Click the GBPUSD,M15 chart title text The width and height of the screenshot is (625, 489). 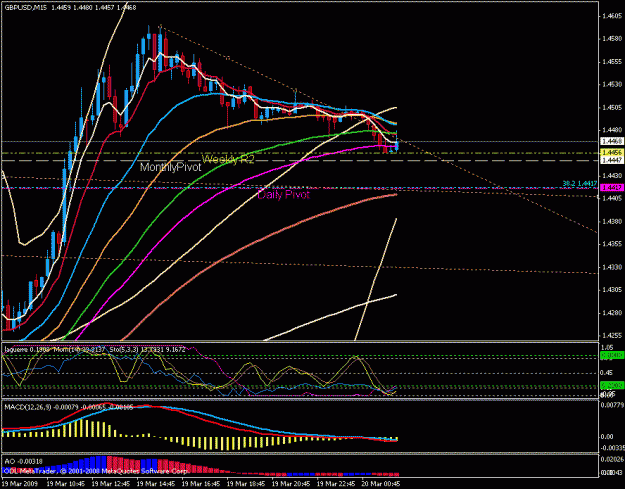[x=26, y=8]
